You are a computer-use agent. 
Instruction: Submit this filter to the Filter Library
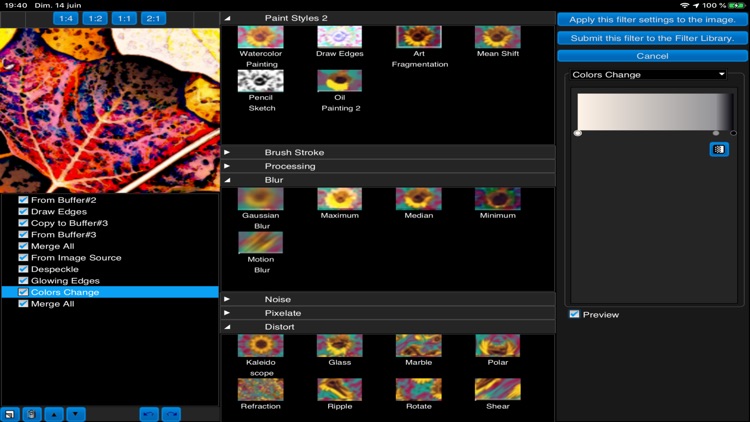(652, 38)
